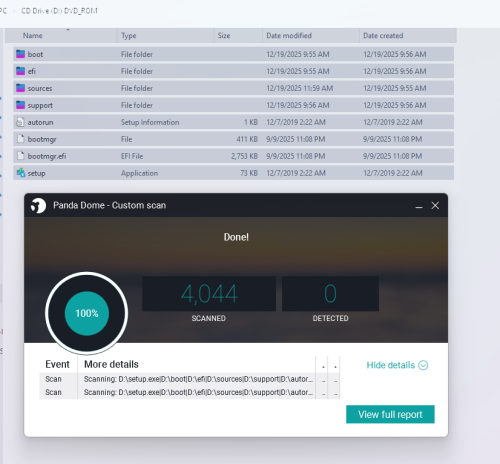Image resolution: width=500 pixels, height=464 pixels.
Task: Click the More details column header
Action: [111, 364]
